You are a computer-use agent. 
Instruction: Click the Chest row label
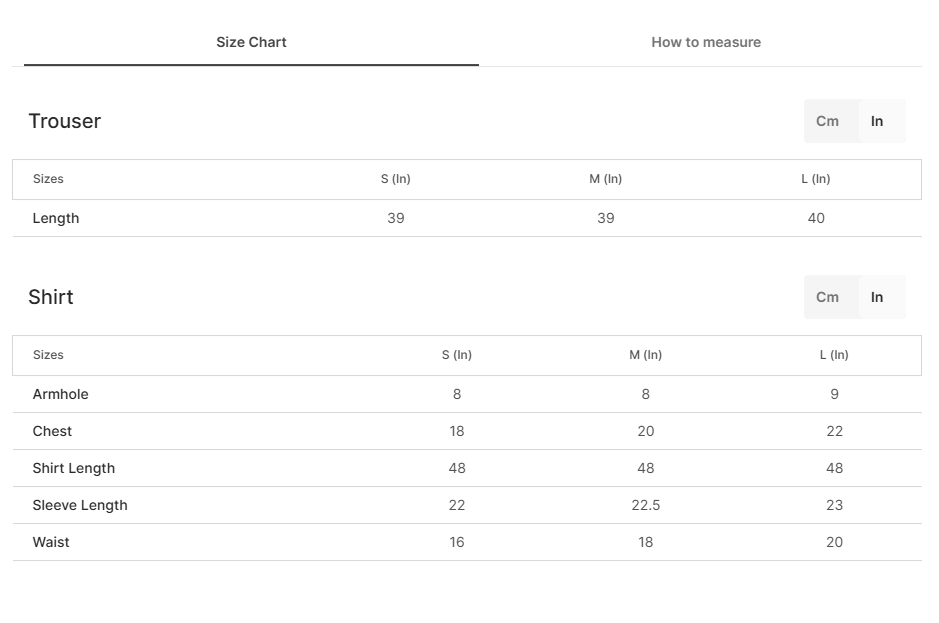pyautogui.click(x=52, y=431)
